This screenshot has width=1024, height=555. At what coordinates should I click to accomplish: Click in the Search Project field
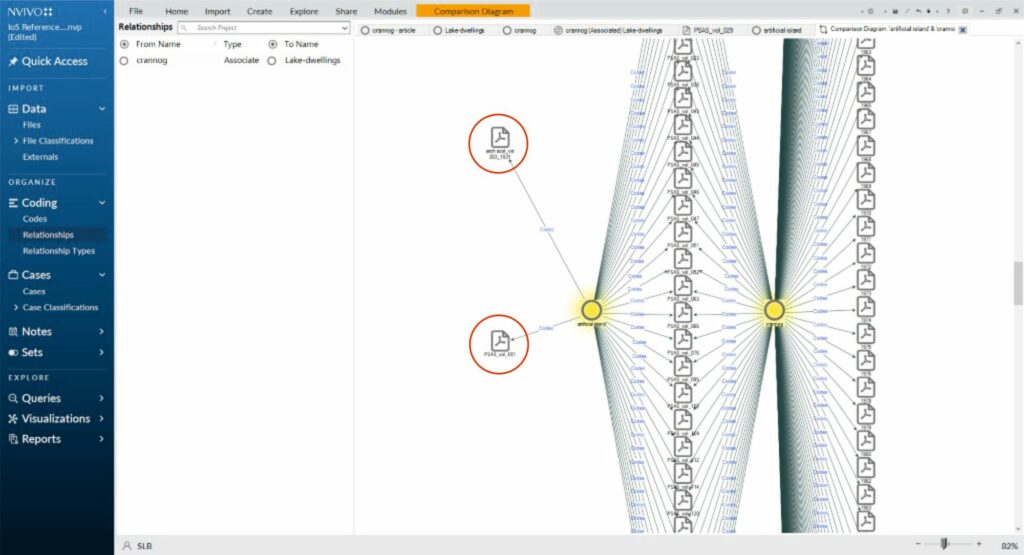pos(264,28)
